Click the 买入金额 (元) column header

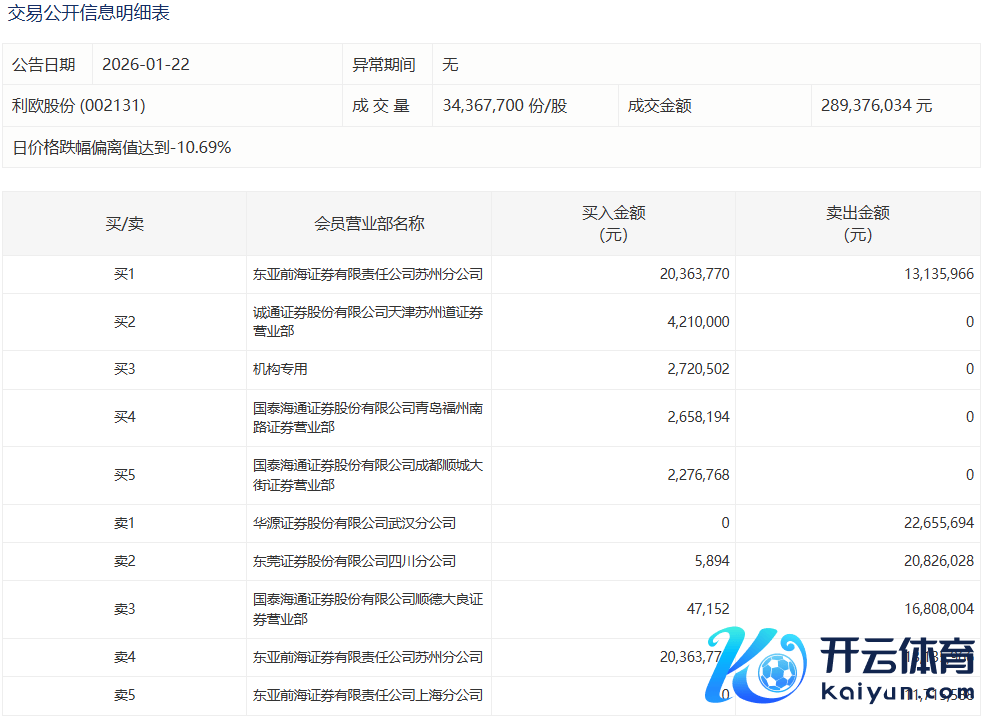coord(613,223)
